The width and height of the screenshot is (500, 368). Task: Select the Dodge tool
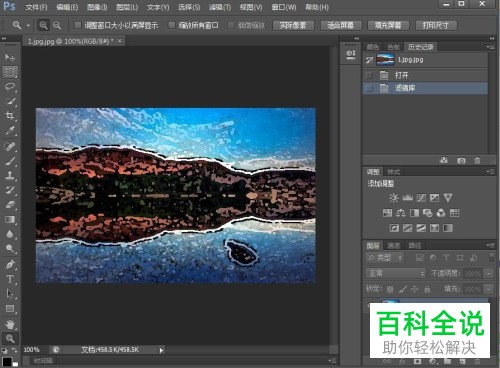tap(10, 249)
